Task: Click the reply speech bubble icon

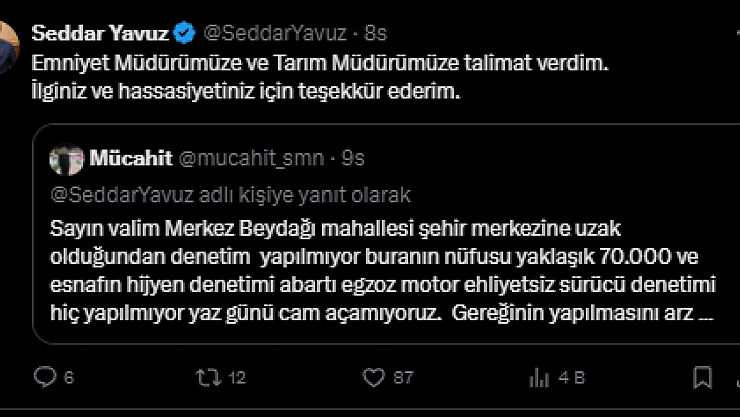Action: pos(46,377)
